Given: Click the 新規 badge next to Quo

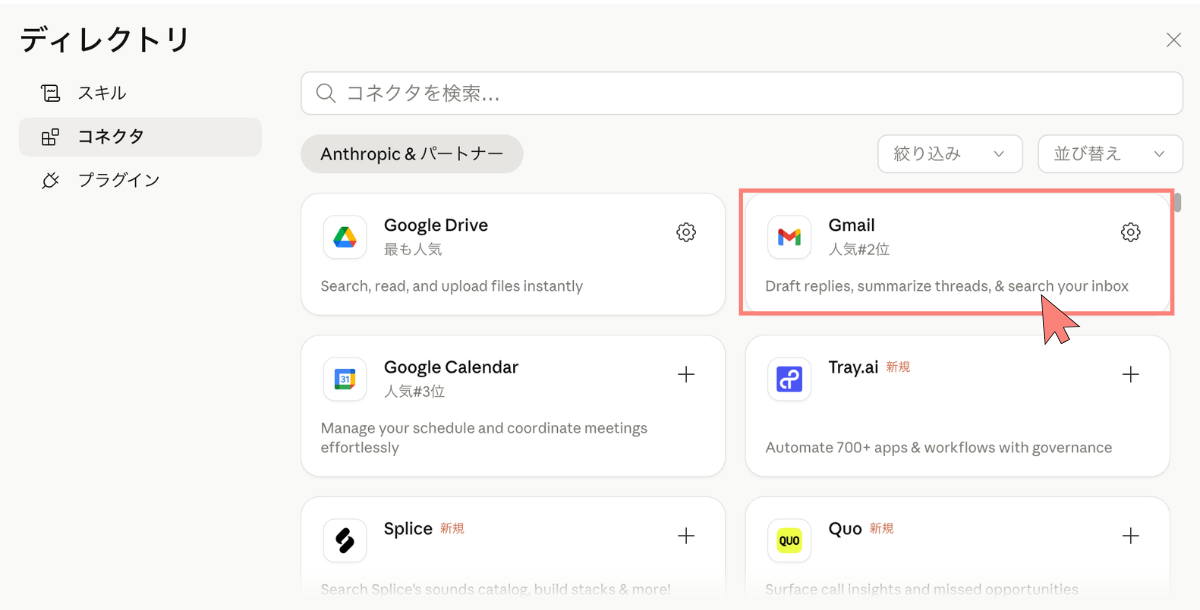Looking at the screenshot, I should [881, 529].
